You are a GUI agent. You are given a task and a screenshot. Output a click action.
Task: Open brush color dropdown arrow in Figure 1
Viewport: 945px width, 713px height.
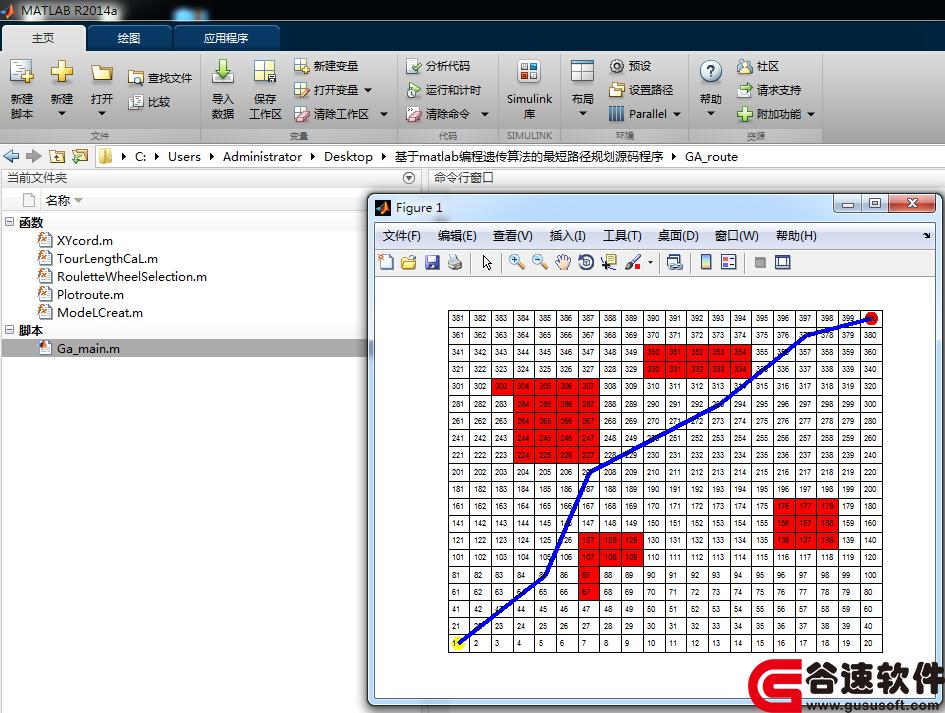(650, 263)
